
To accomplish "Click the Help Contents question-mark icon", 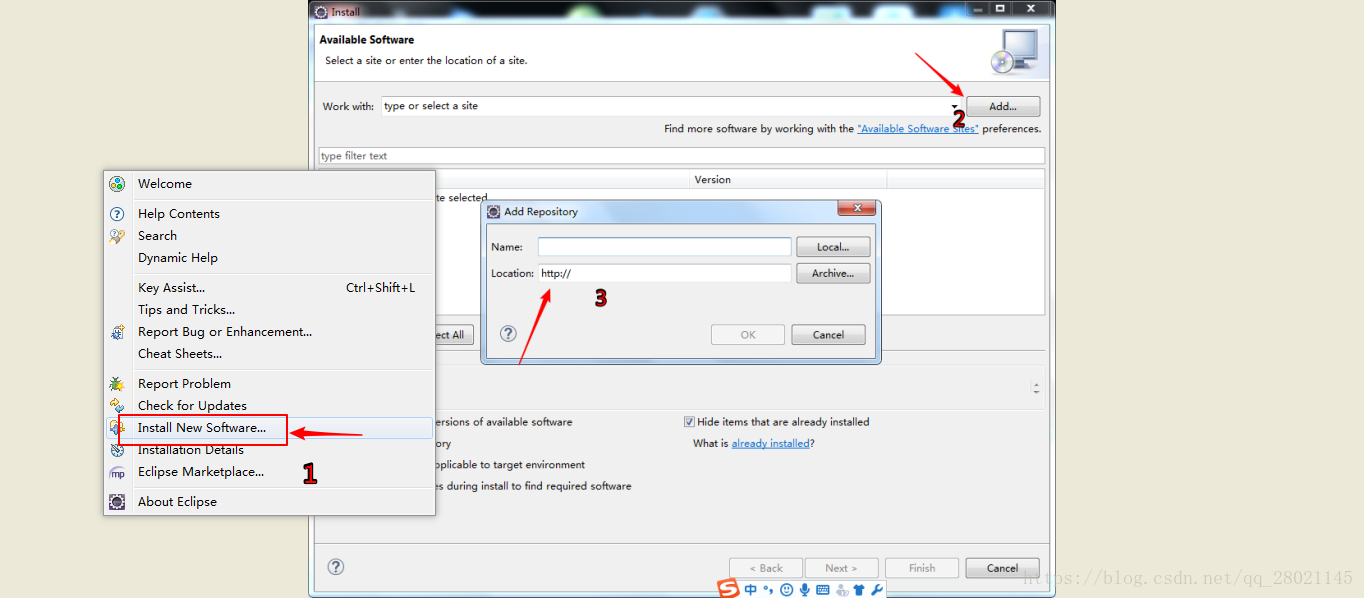I will point(117,214).
